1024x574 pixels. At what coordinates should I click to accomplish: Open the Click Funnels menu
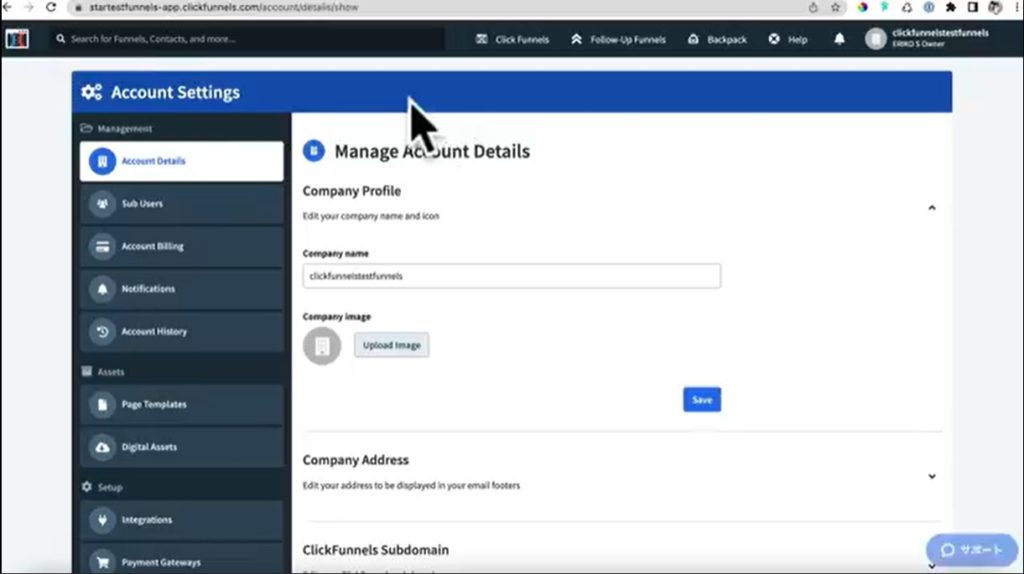pos(513,40)
